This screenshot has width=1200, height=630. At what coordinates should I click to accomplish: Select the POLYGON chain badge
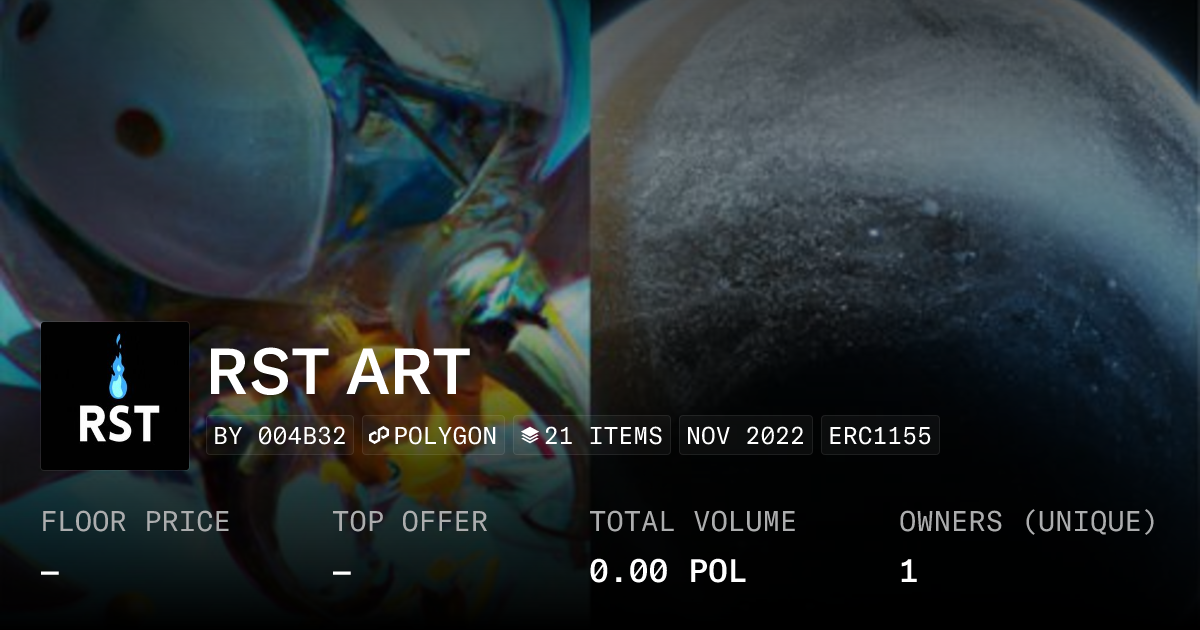pos(433,436)
